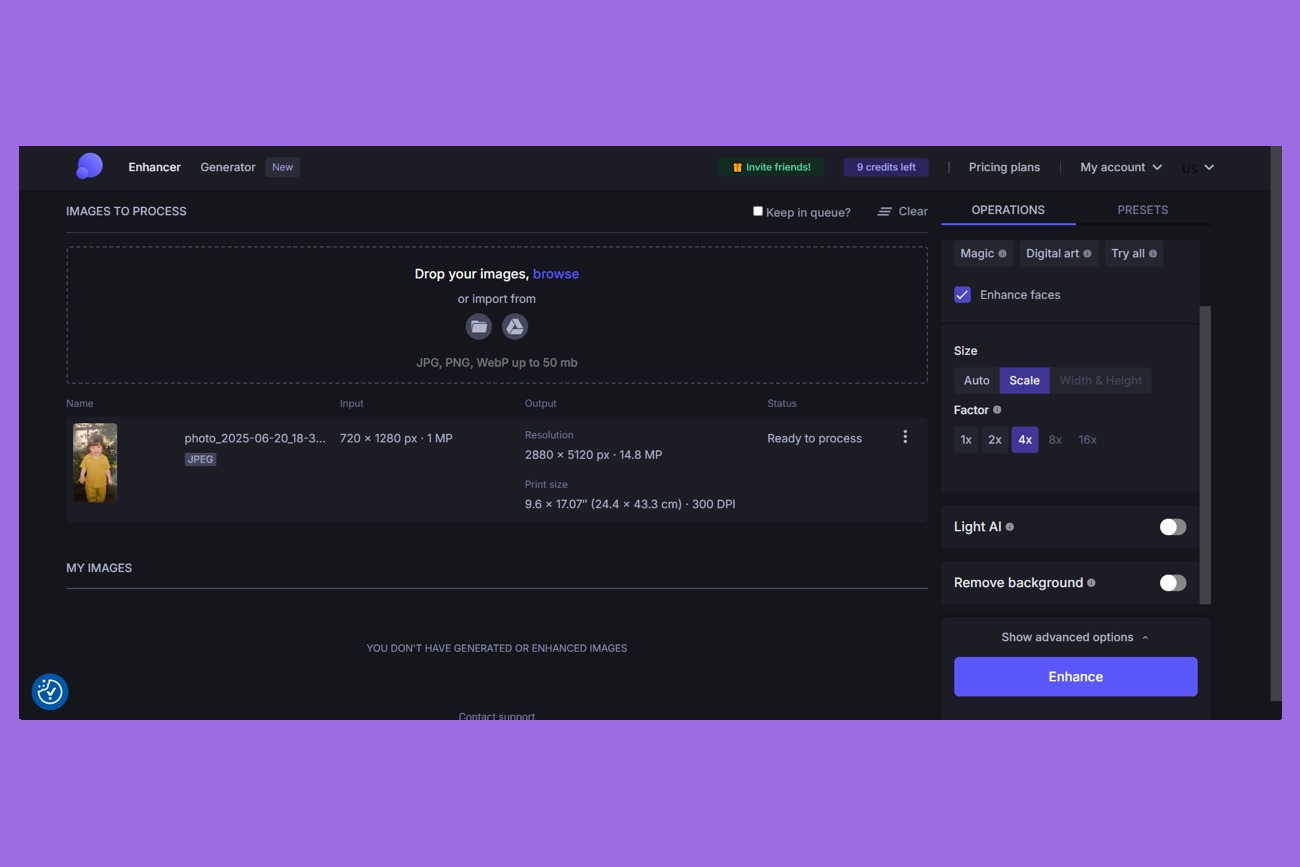Import images from Google Drive icon
The width and height of the screenshot is (1300, 867).
click(x=514, y=327)
